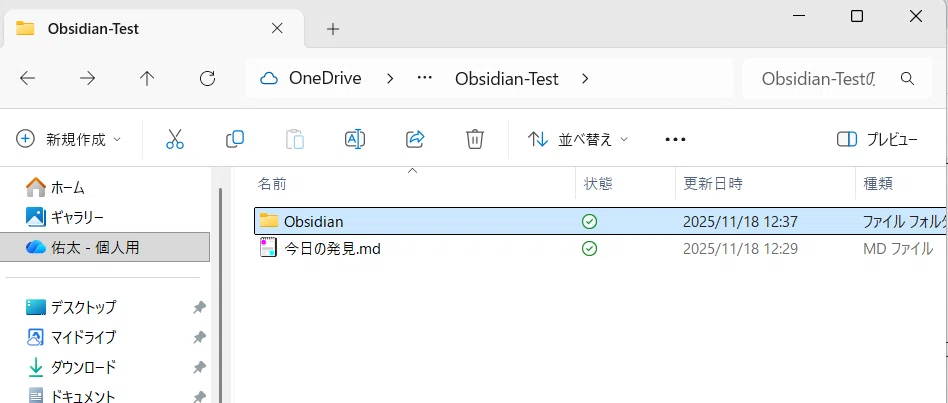Click the Rename icon in toolbar
This screenshot has width=948, height=403.
(x=355, y=140)
